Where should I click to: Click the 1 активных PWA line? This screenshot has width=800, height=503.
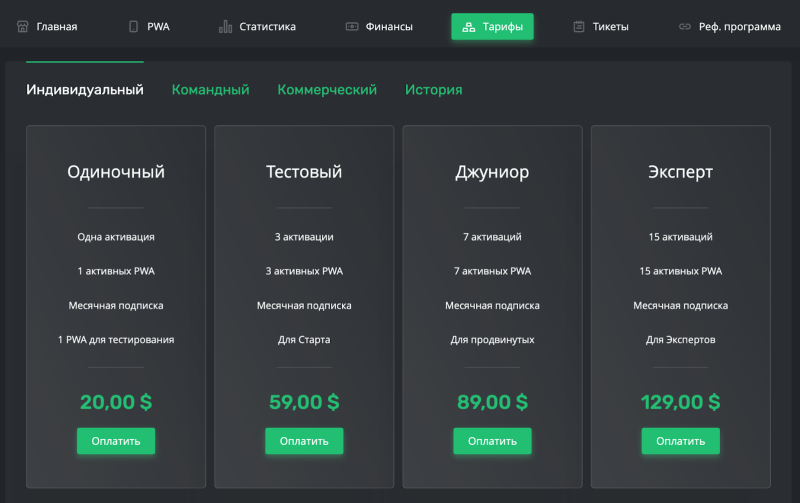pos(116,271)
